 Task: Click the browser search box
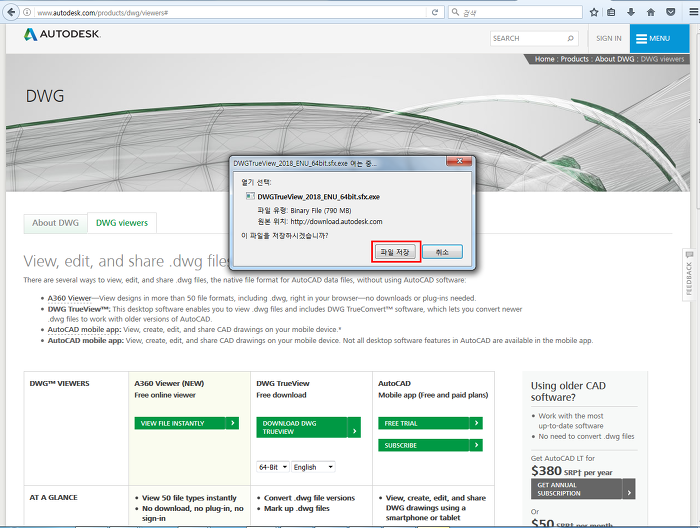(515, 12)
